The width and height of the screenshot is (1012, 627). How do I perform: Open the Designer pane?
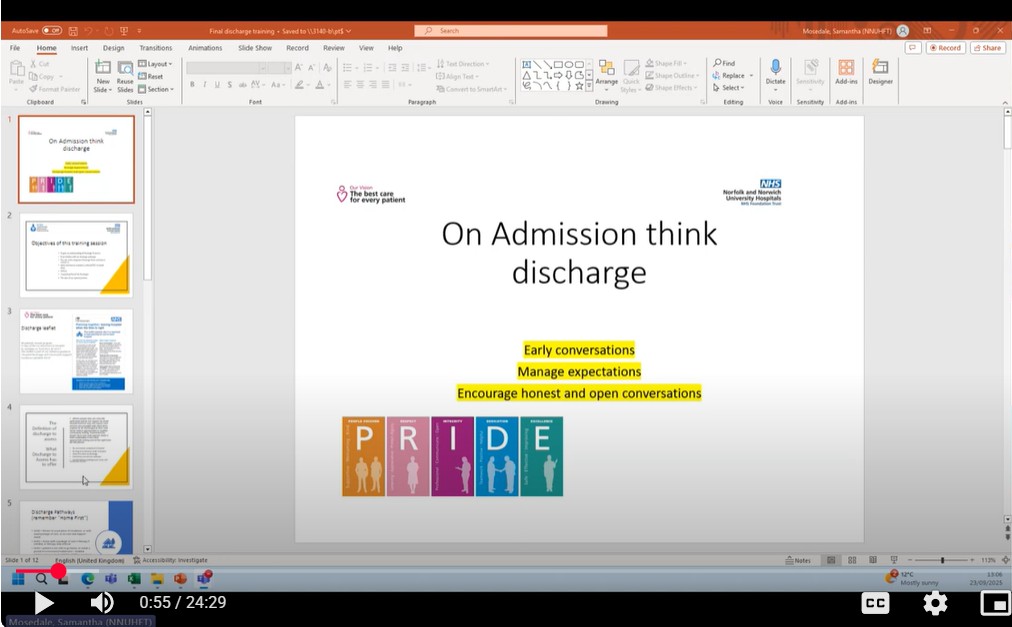coord(880,70)
